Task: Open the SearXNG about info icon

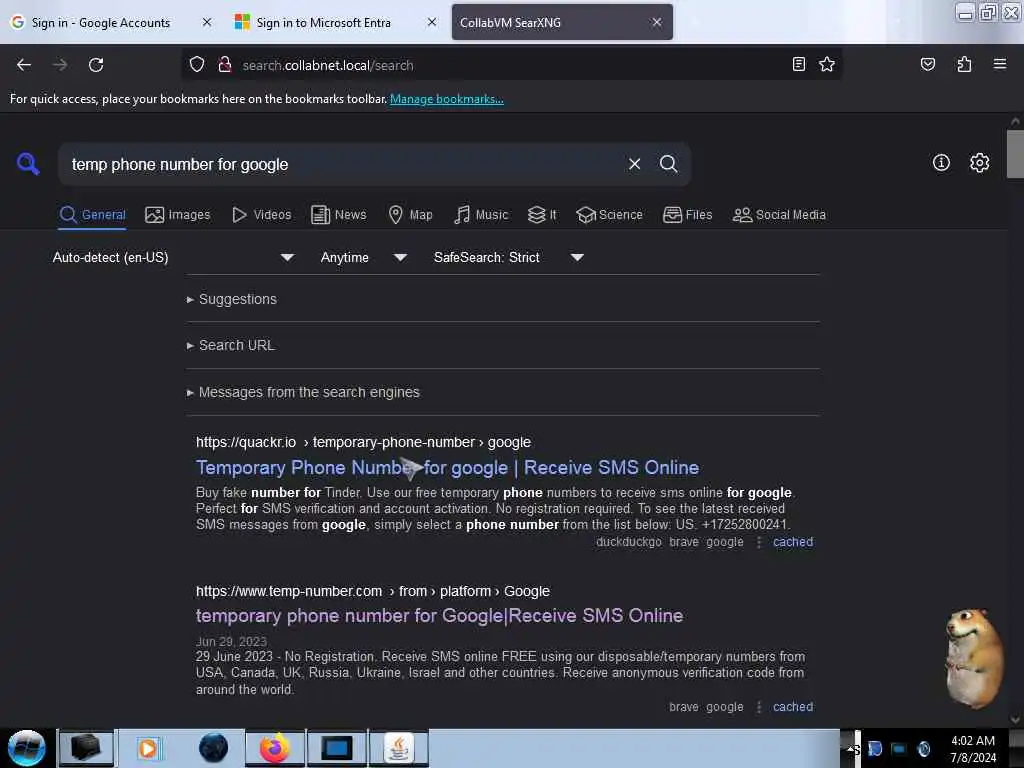Action: pyautogui.click(x=941, y=163)
